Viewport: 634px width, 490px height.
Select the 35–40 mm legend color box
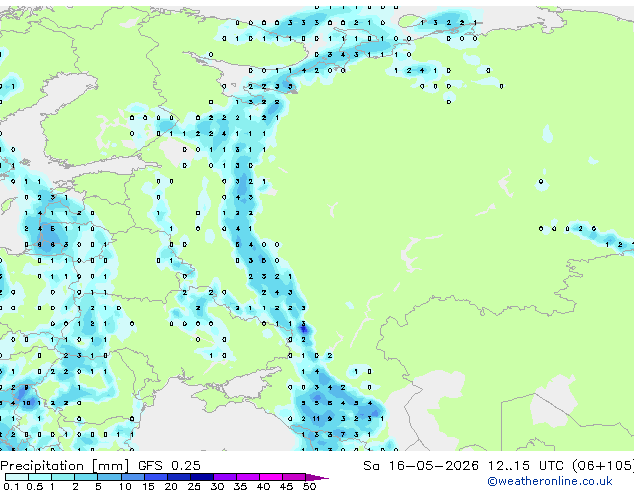[247, 477]
